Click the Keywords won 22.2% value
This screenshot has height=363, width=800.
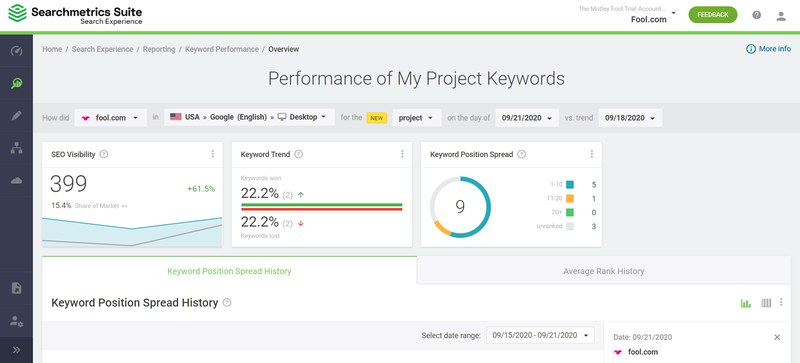[x=260, y=194]
